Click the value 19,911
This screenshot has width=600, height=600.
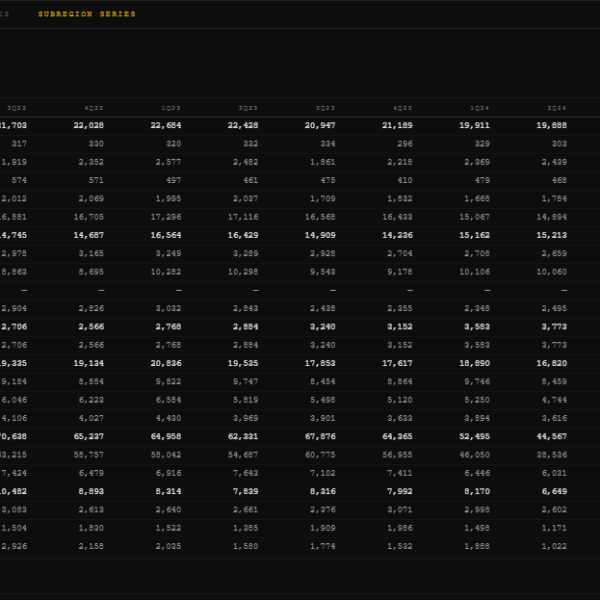pyautogui.click(x=474, y=126)
